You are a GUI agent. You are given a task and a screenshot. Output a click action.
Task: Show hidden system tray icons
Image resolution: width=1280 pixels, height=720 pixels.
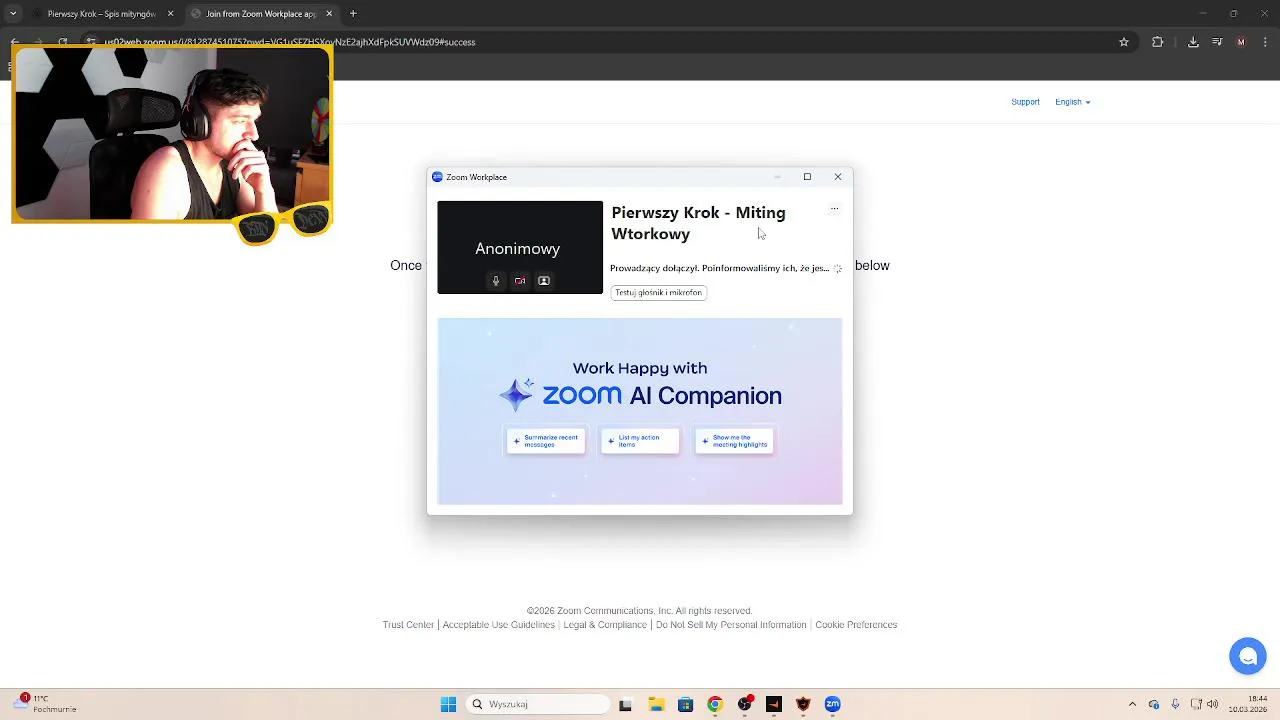click(1132, 704)
